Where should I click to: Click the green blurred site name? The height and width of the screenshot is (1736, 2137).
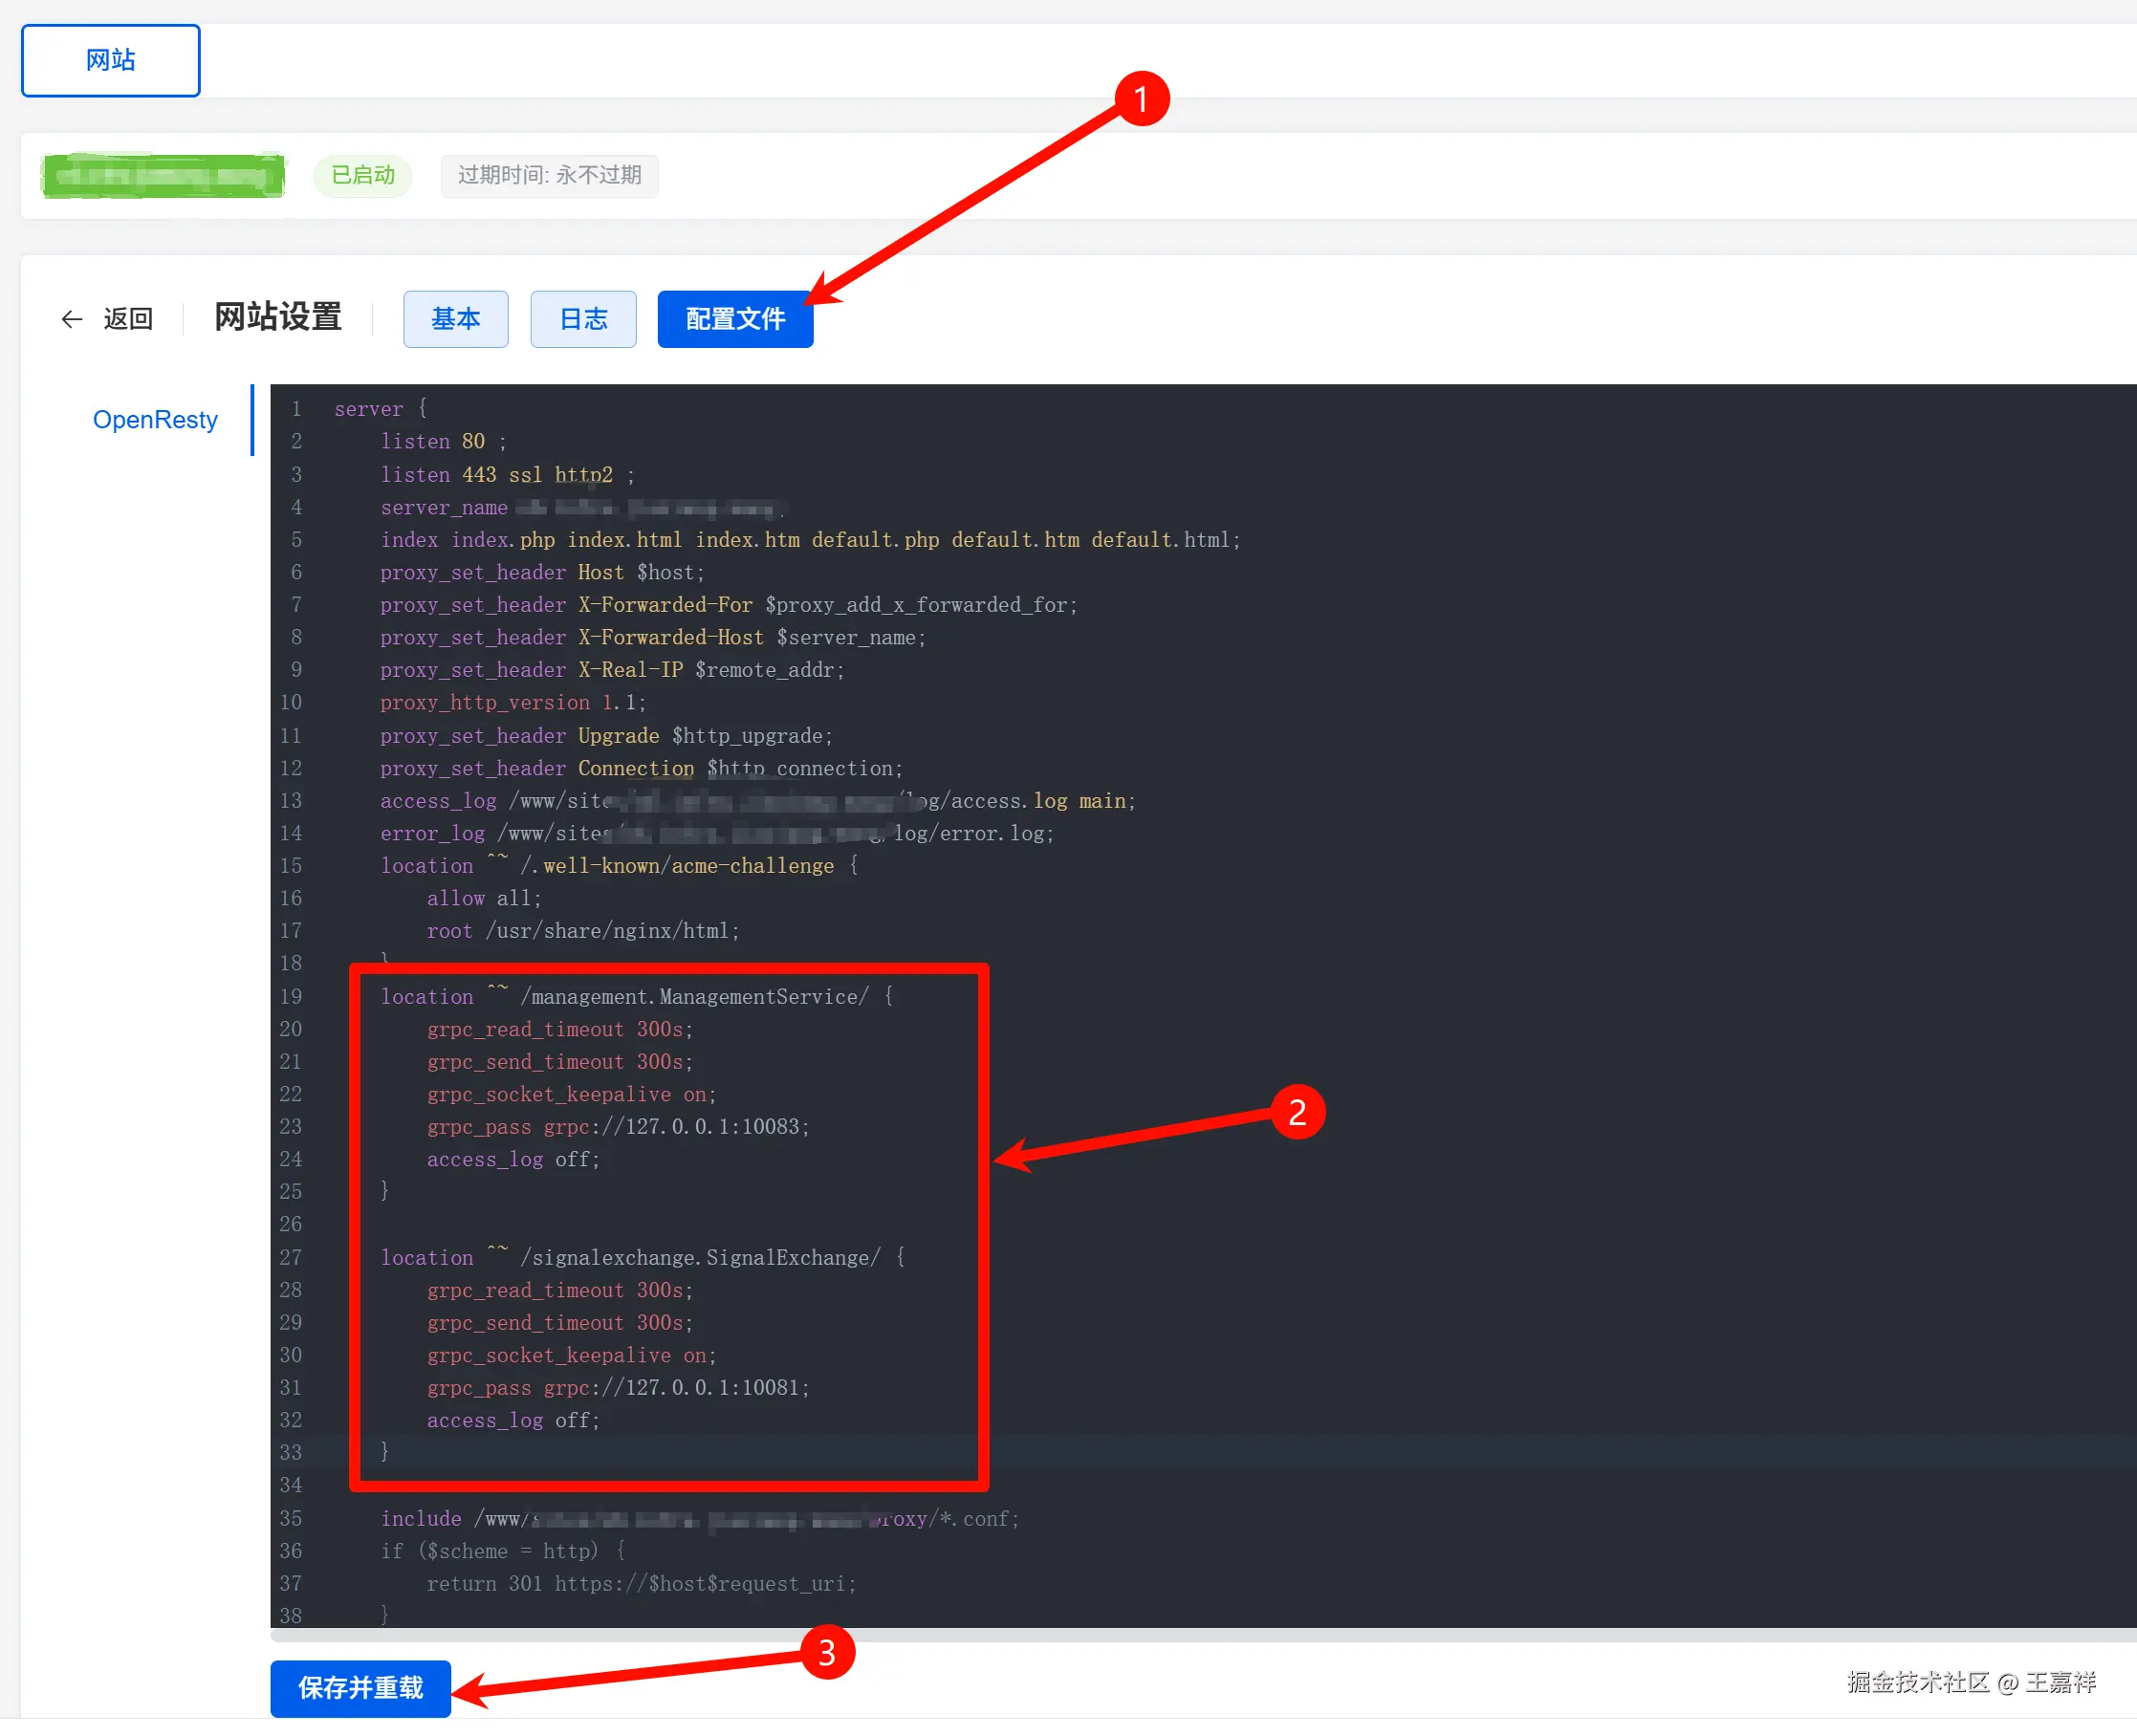[x=163, y=176]
